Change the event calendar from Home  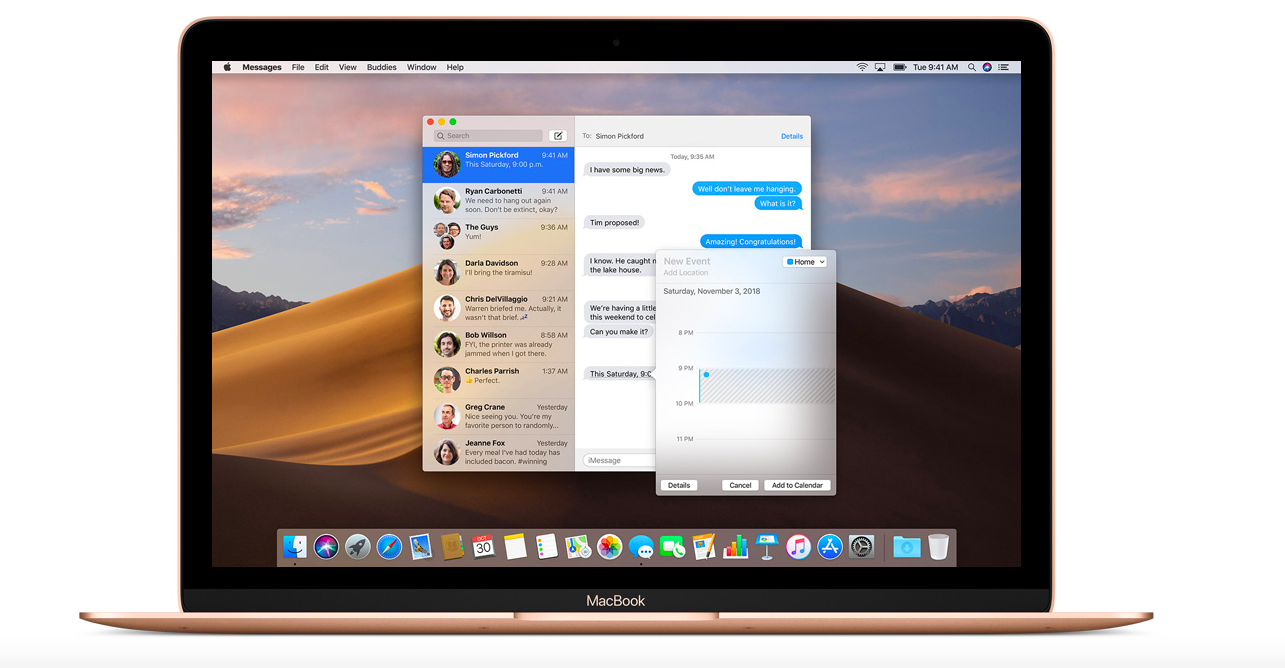tap(805, 261)
